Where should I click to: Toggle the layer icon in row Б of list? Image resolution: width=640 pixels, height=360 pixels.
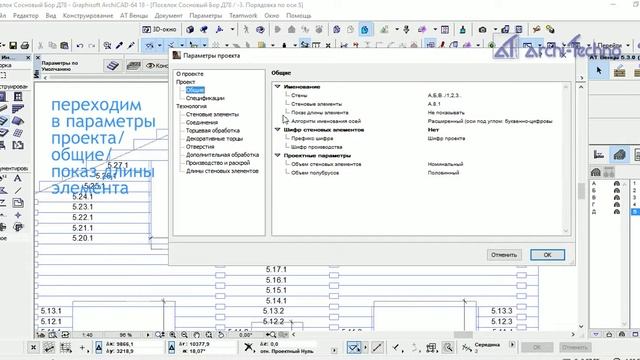[616, 191]
